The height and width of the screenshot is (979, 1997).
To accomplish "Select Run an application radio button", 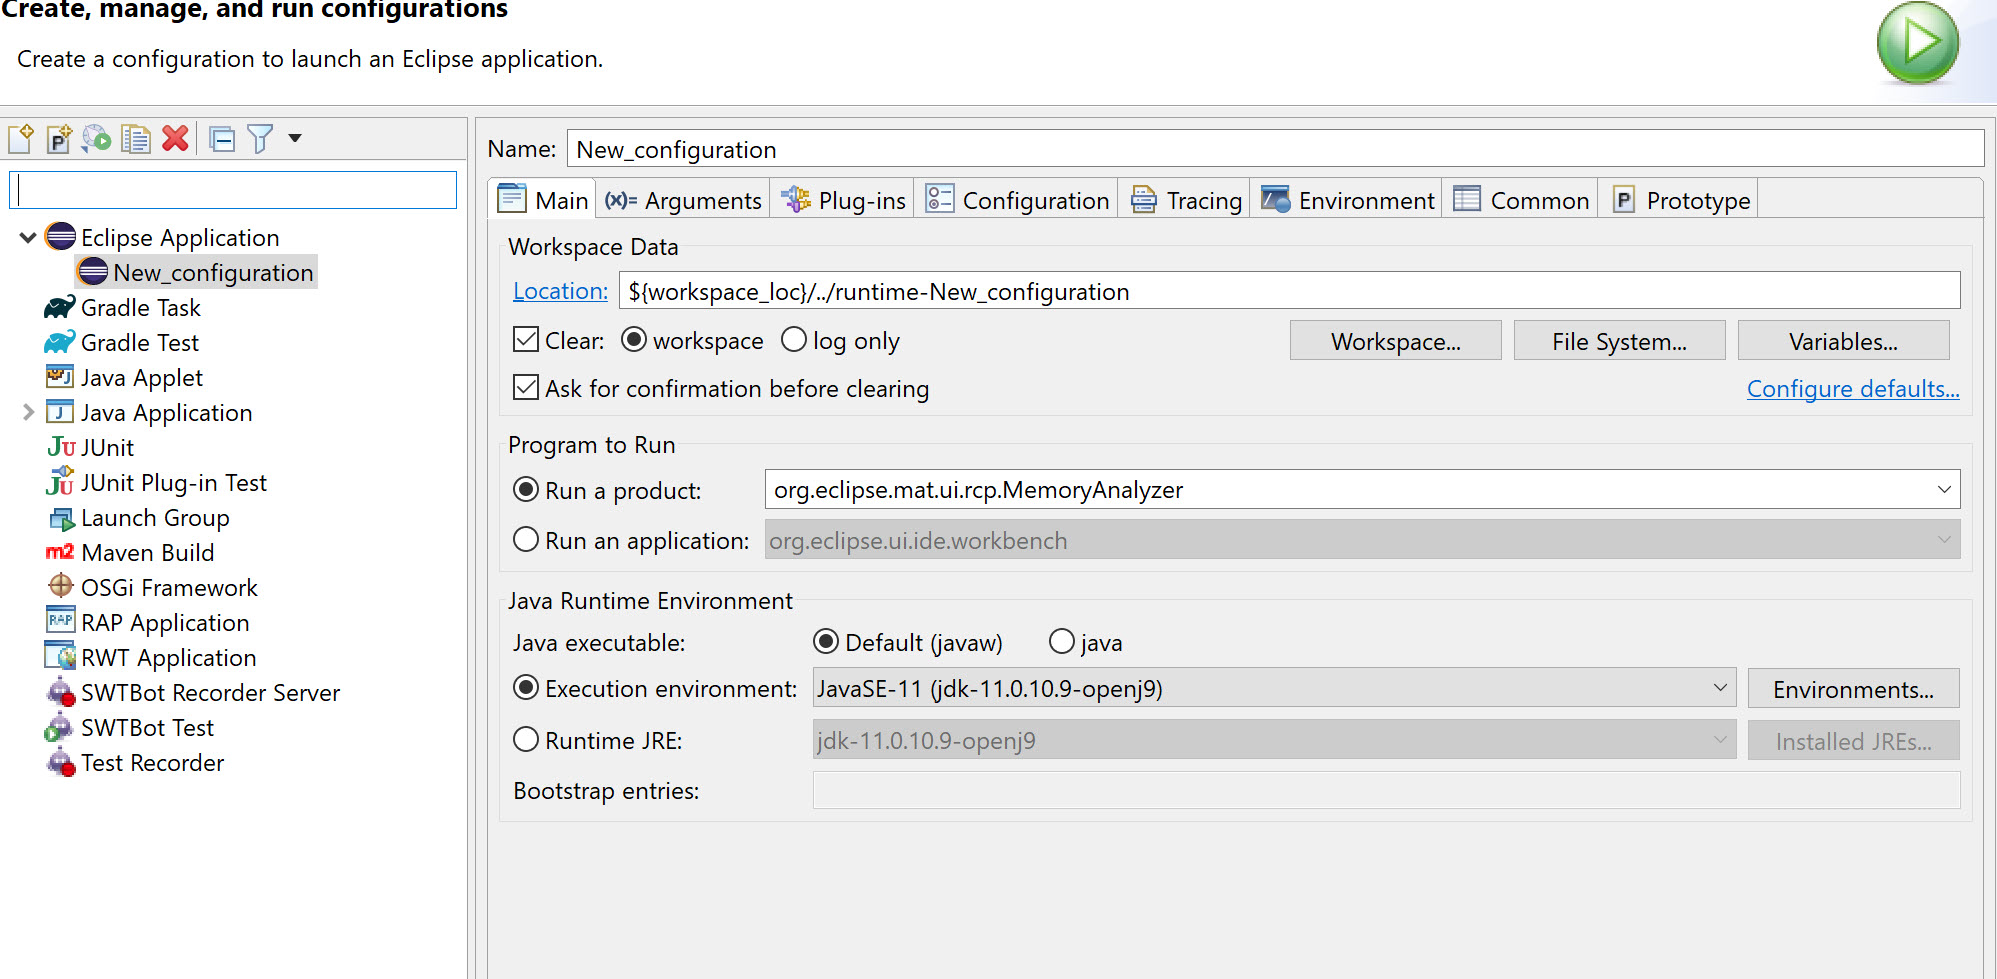I will (526, 540).
